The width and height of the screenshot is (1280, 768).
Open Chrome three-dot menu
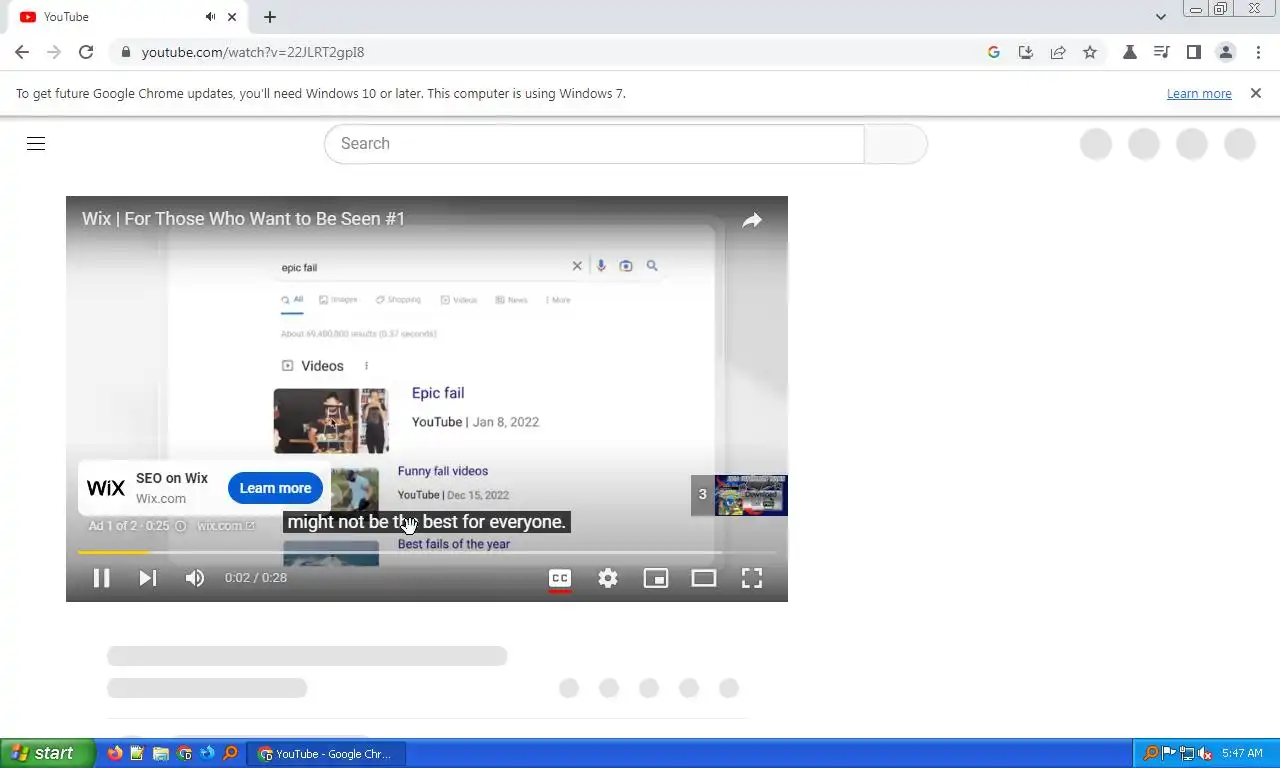tap(1259, 52)
